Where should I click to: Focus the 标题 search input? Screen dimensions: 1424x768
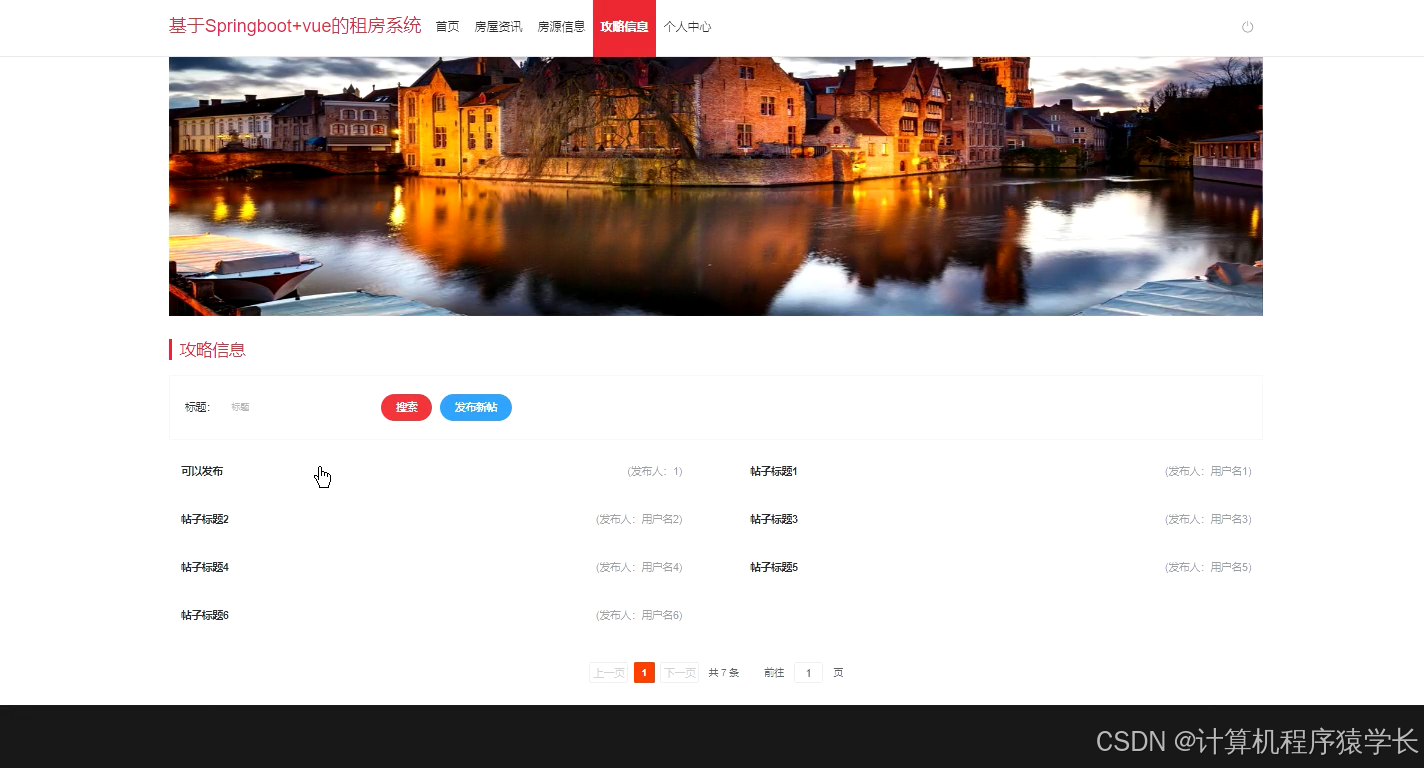tap(295, 407)
